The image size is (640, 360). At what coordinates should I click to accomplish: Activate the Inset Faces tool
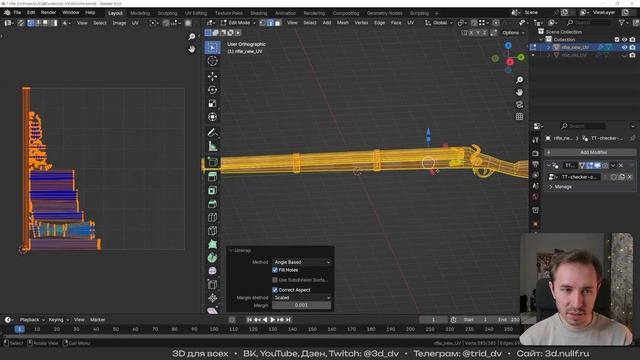(x=212, y=190)
